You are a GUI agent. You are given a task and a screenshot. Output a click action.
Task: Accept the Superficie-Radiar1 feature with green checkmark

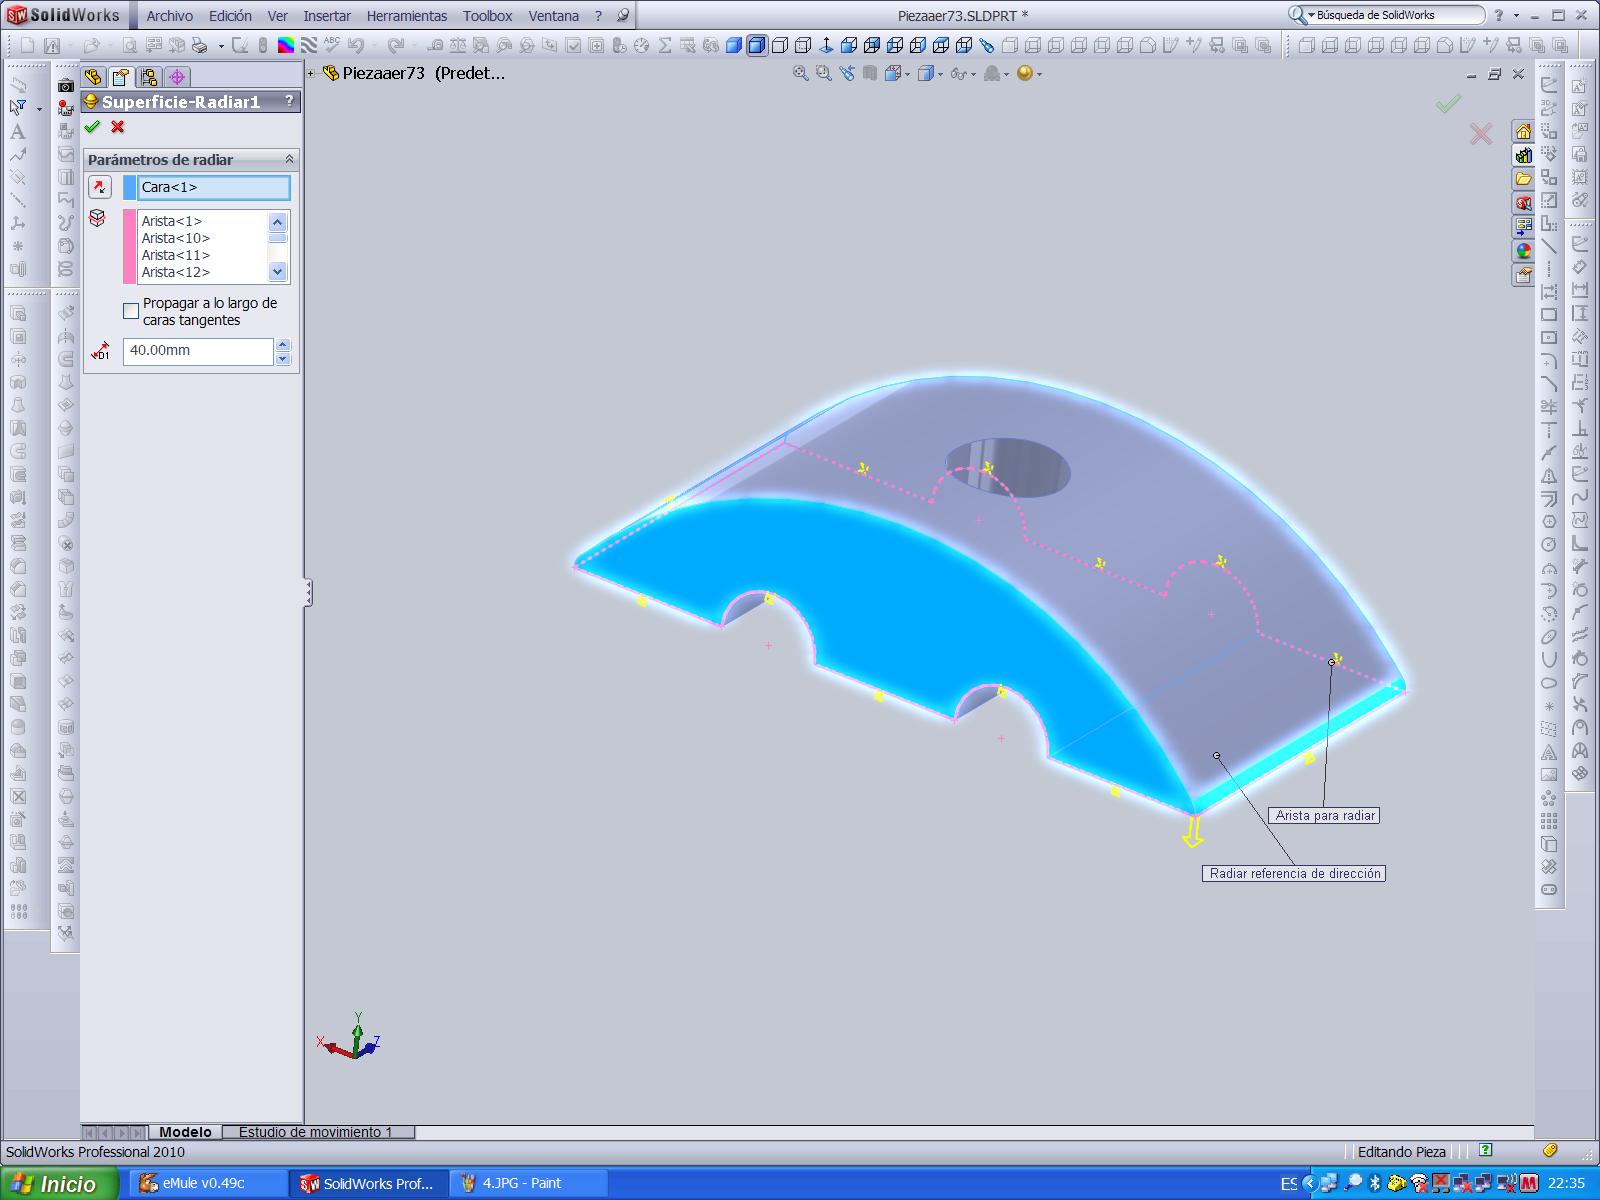(93, 127)
